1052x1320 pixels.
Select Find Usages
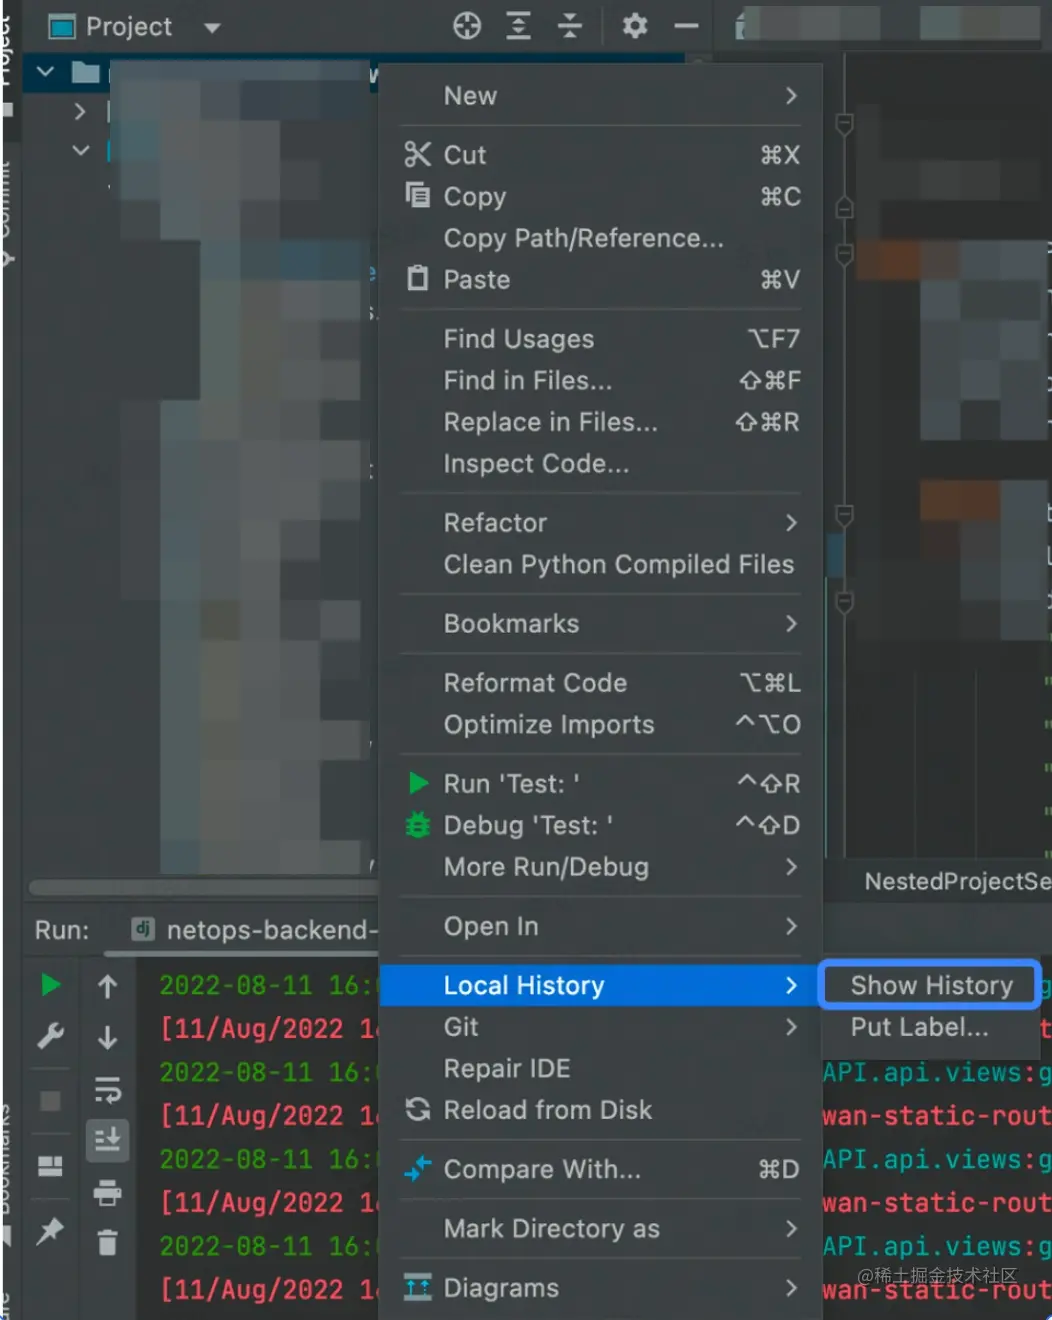click(600, 339)
